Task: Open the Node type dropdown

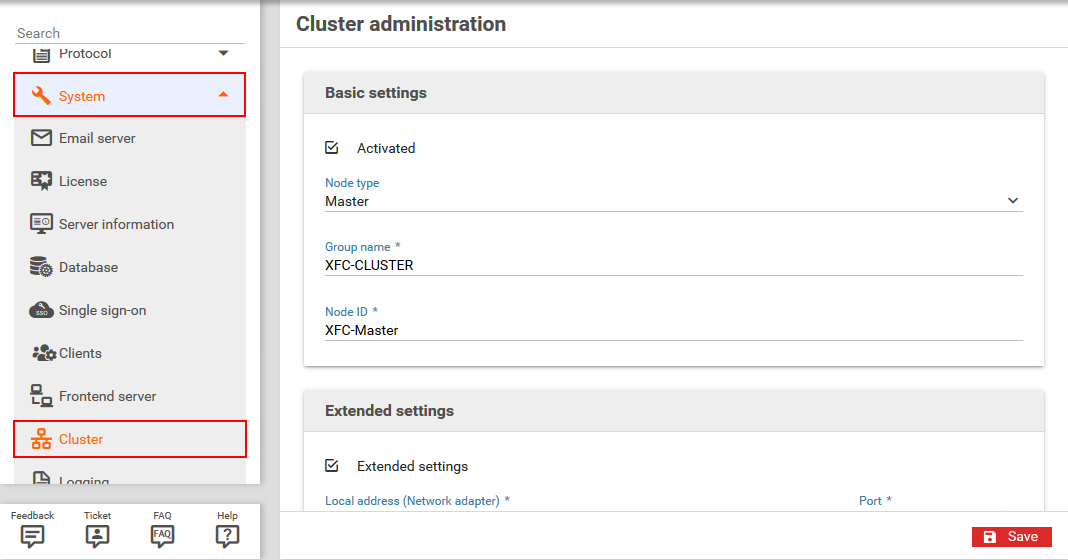Action: click(1013, 201)
